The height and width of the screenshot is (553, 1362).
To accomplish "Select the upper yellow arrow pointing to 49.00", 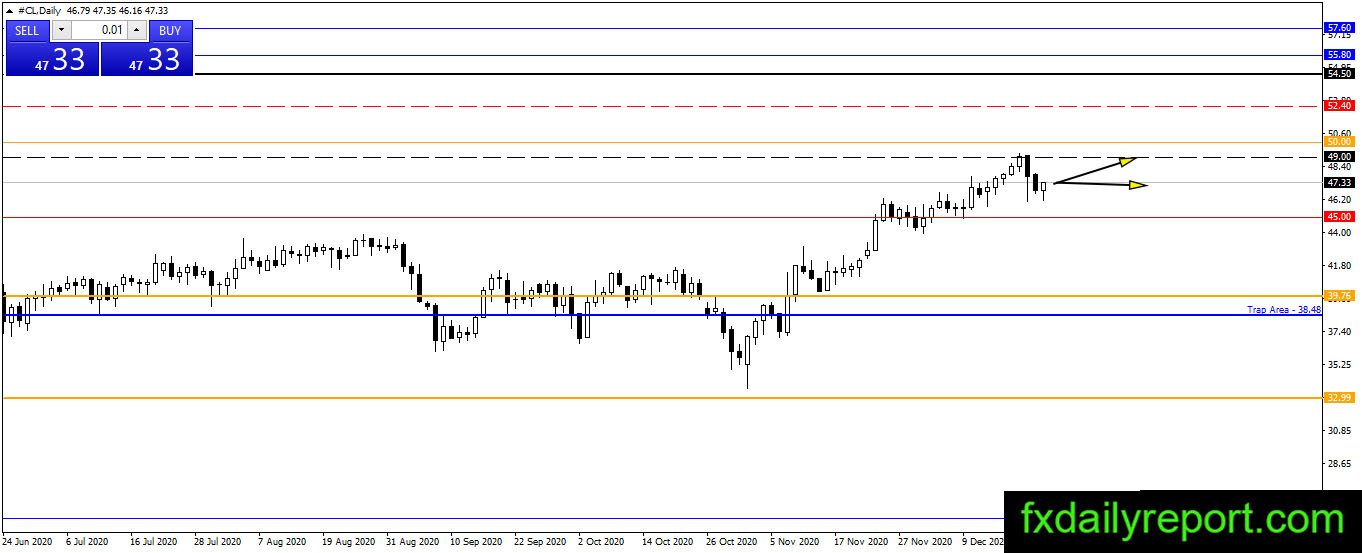I will (1095, 170).
